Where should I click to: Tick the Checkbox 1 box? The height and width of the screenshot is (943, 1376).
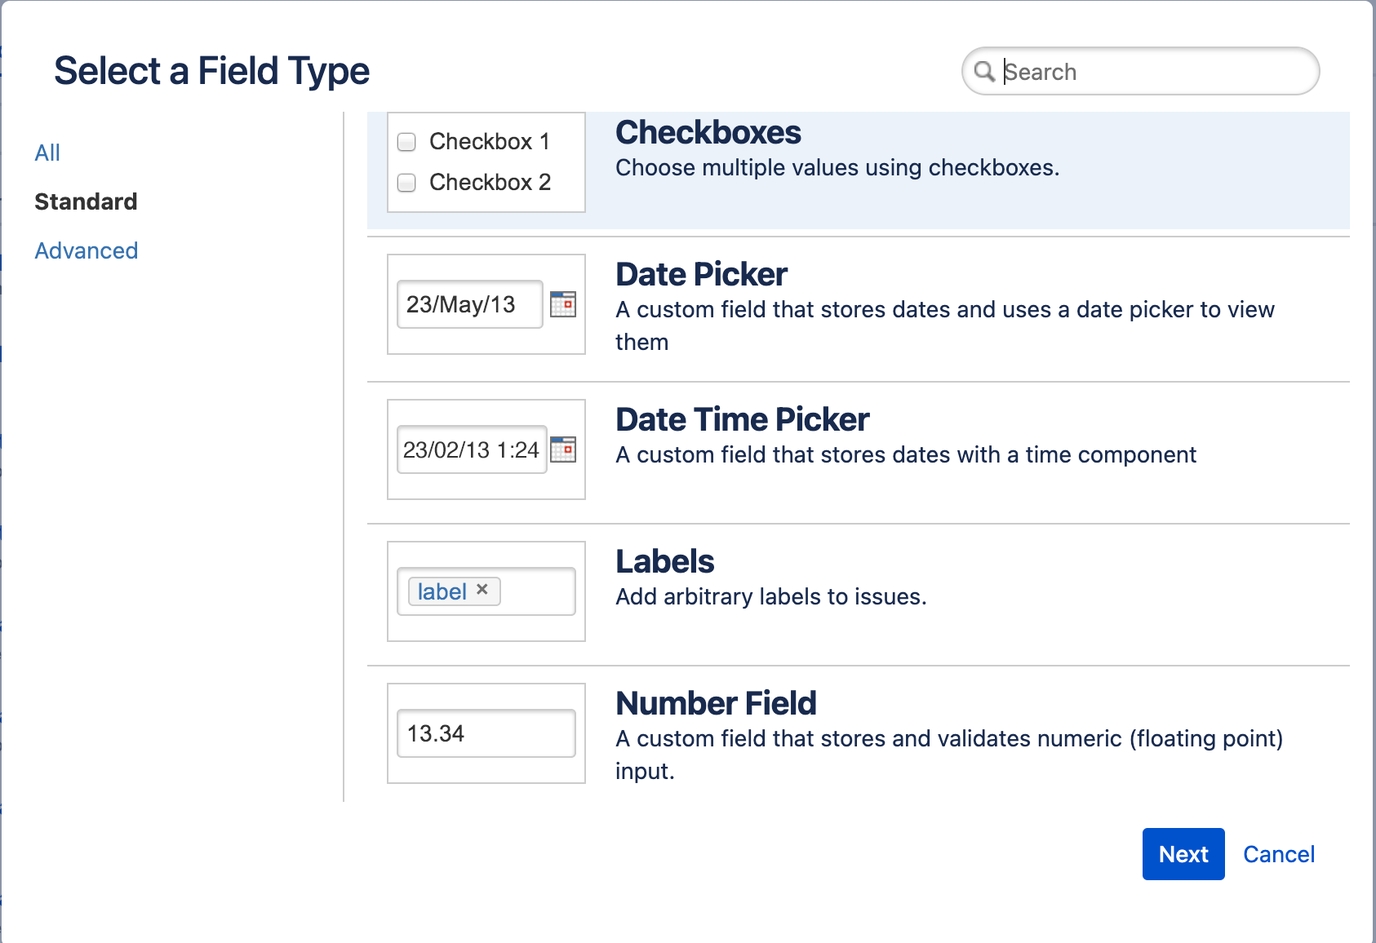[407, 142]
